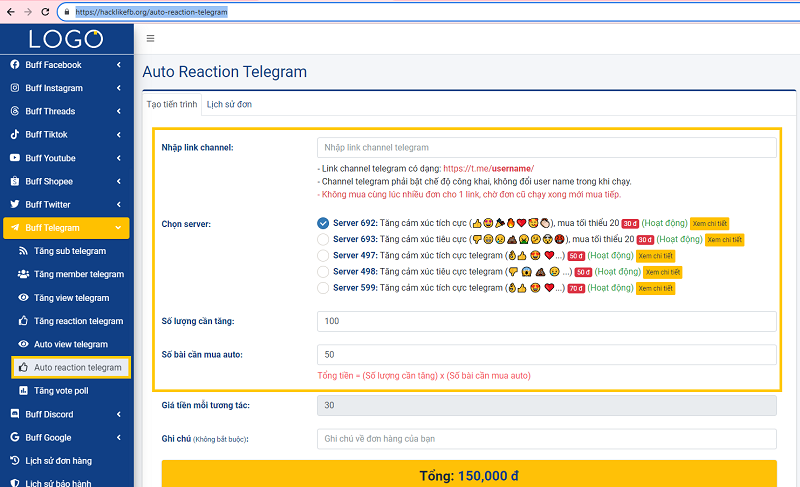Click the Ghi chú note field
The width and height of the screenshot is (800, 487).
(x=546, y=439)
